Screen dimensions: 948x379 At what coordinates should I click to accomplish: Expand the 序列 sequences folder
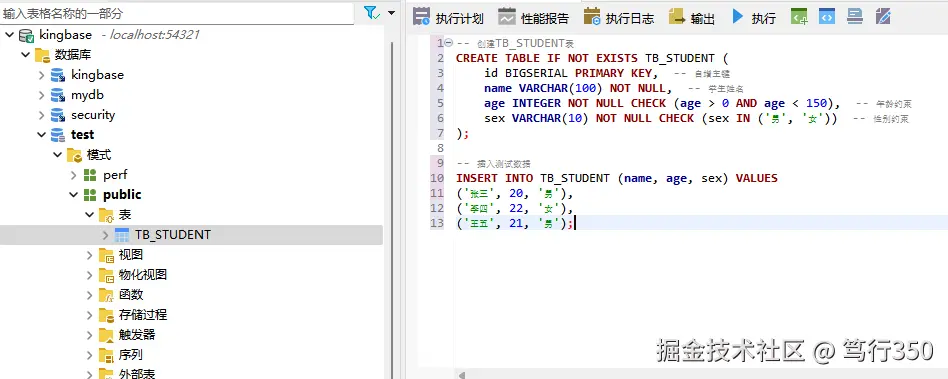pyautogui.click(x=89, y=355)
